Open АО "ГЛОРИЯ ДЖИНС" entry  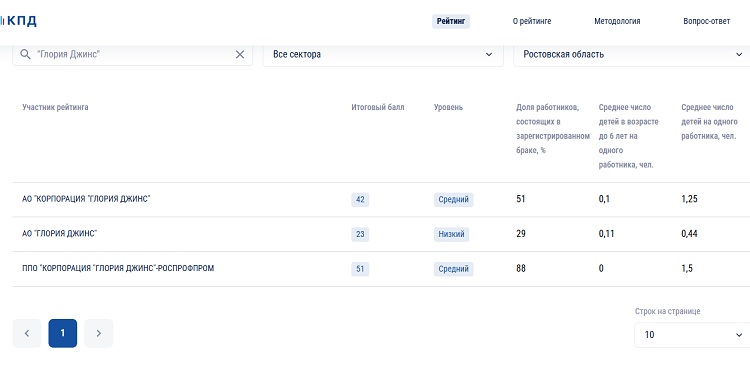click(60, 234)
